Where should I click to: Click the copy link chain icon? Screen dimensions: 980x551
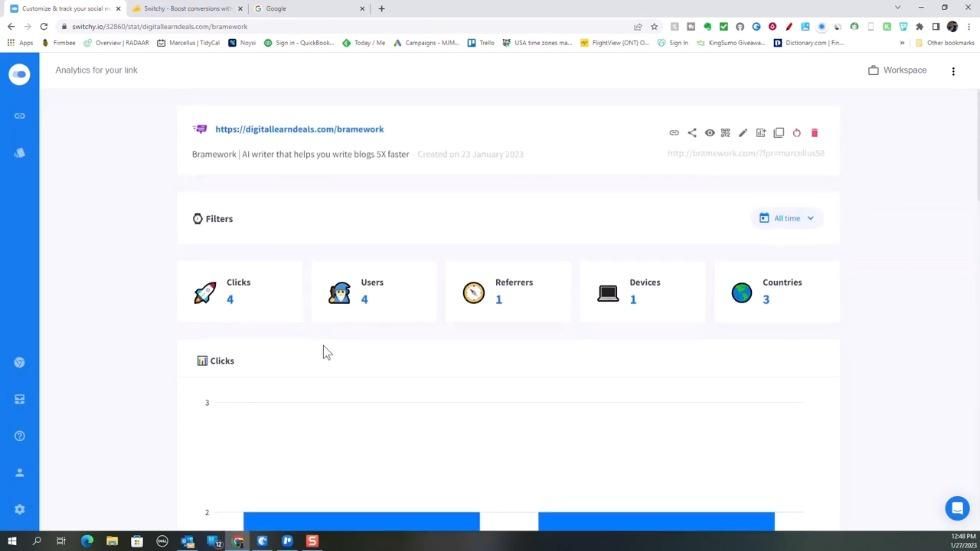coord(674,133)
